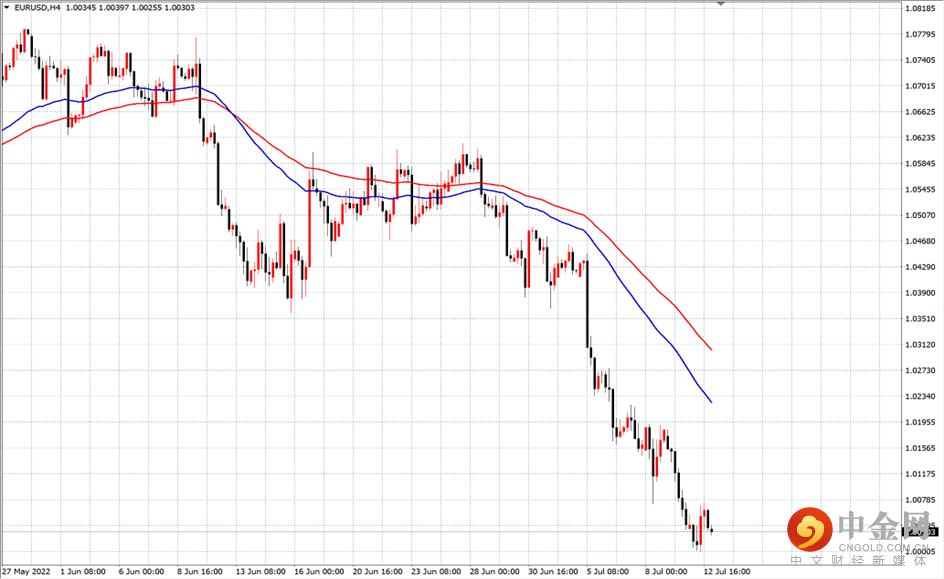
Task: Click the black current price tag on axis
Action: [x=921, y=531]
